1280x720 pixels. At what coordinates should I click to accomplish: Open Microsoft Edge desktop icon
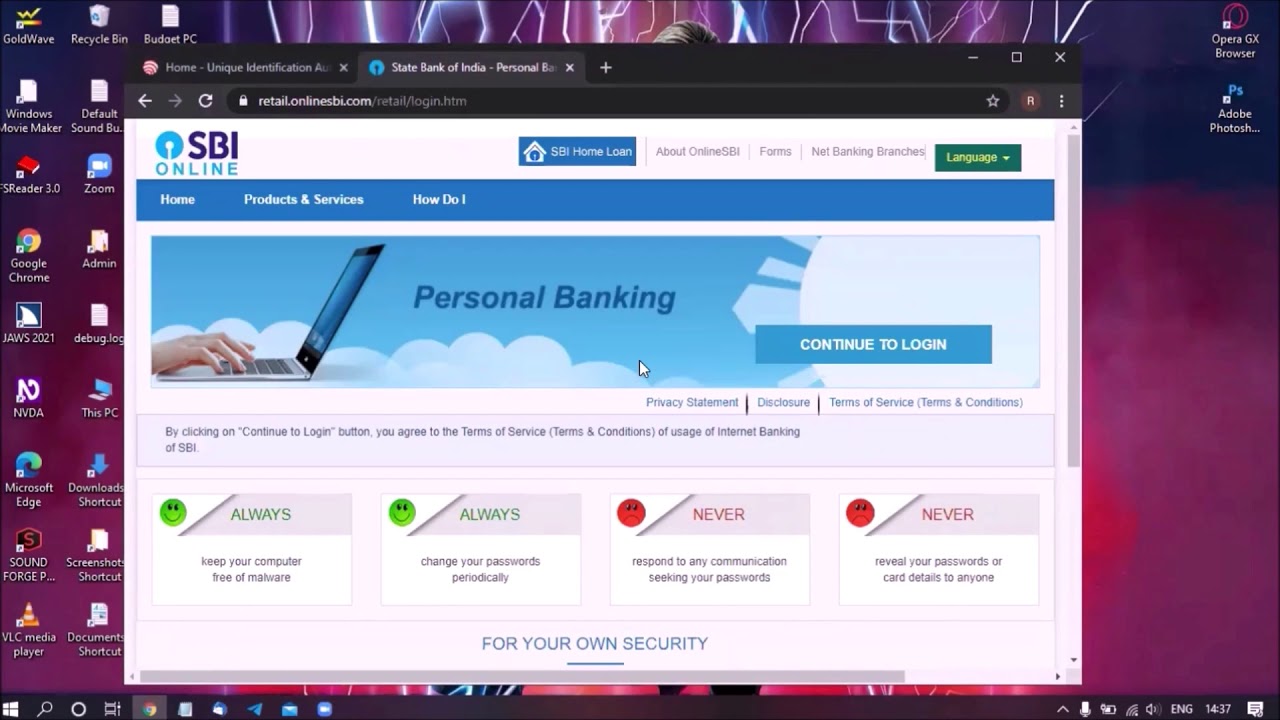coord(29,480)
